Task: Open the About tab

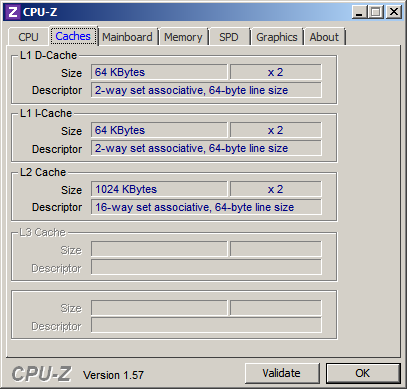Action: coord(324,37)
